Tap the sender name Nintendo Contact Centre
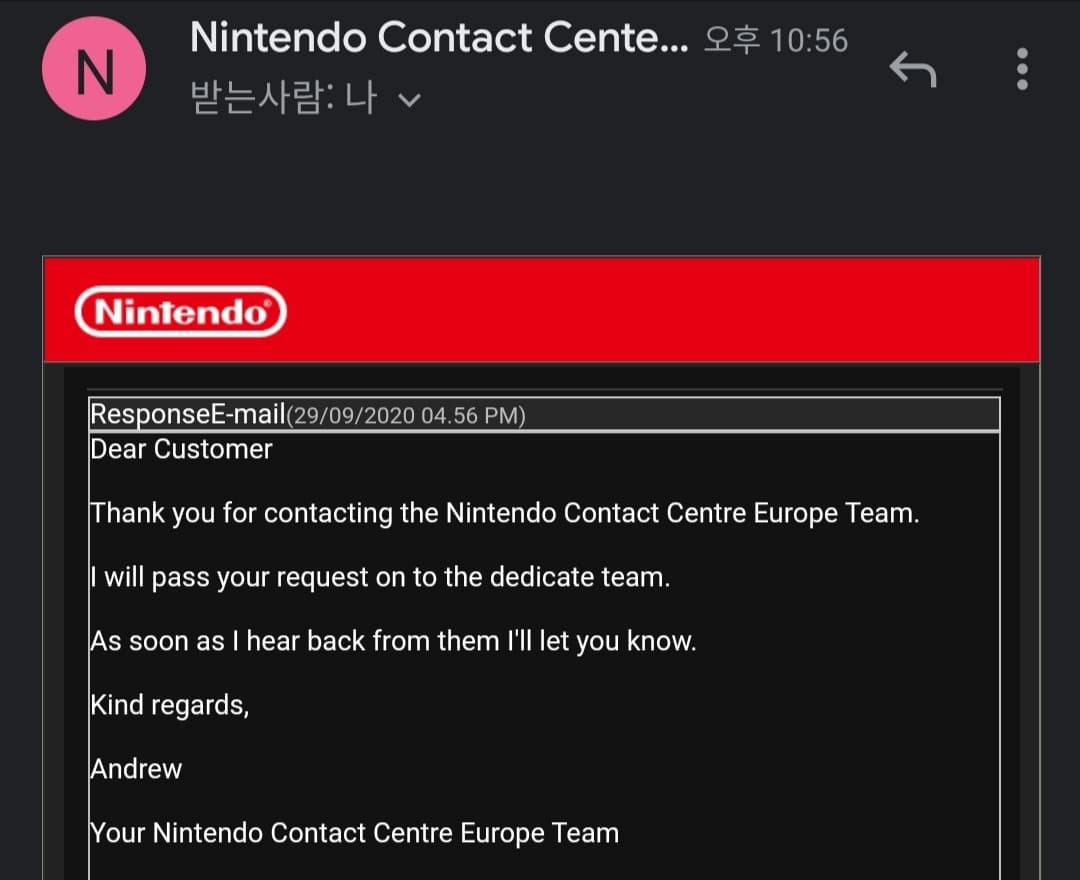The height and width of the screenshot is (880, 1080). pos(438,39)
